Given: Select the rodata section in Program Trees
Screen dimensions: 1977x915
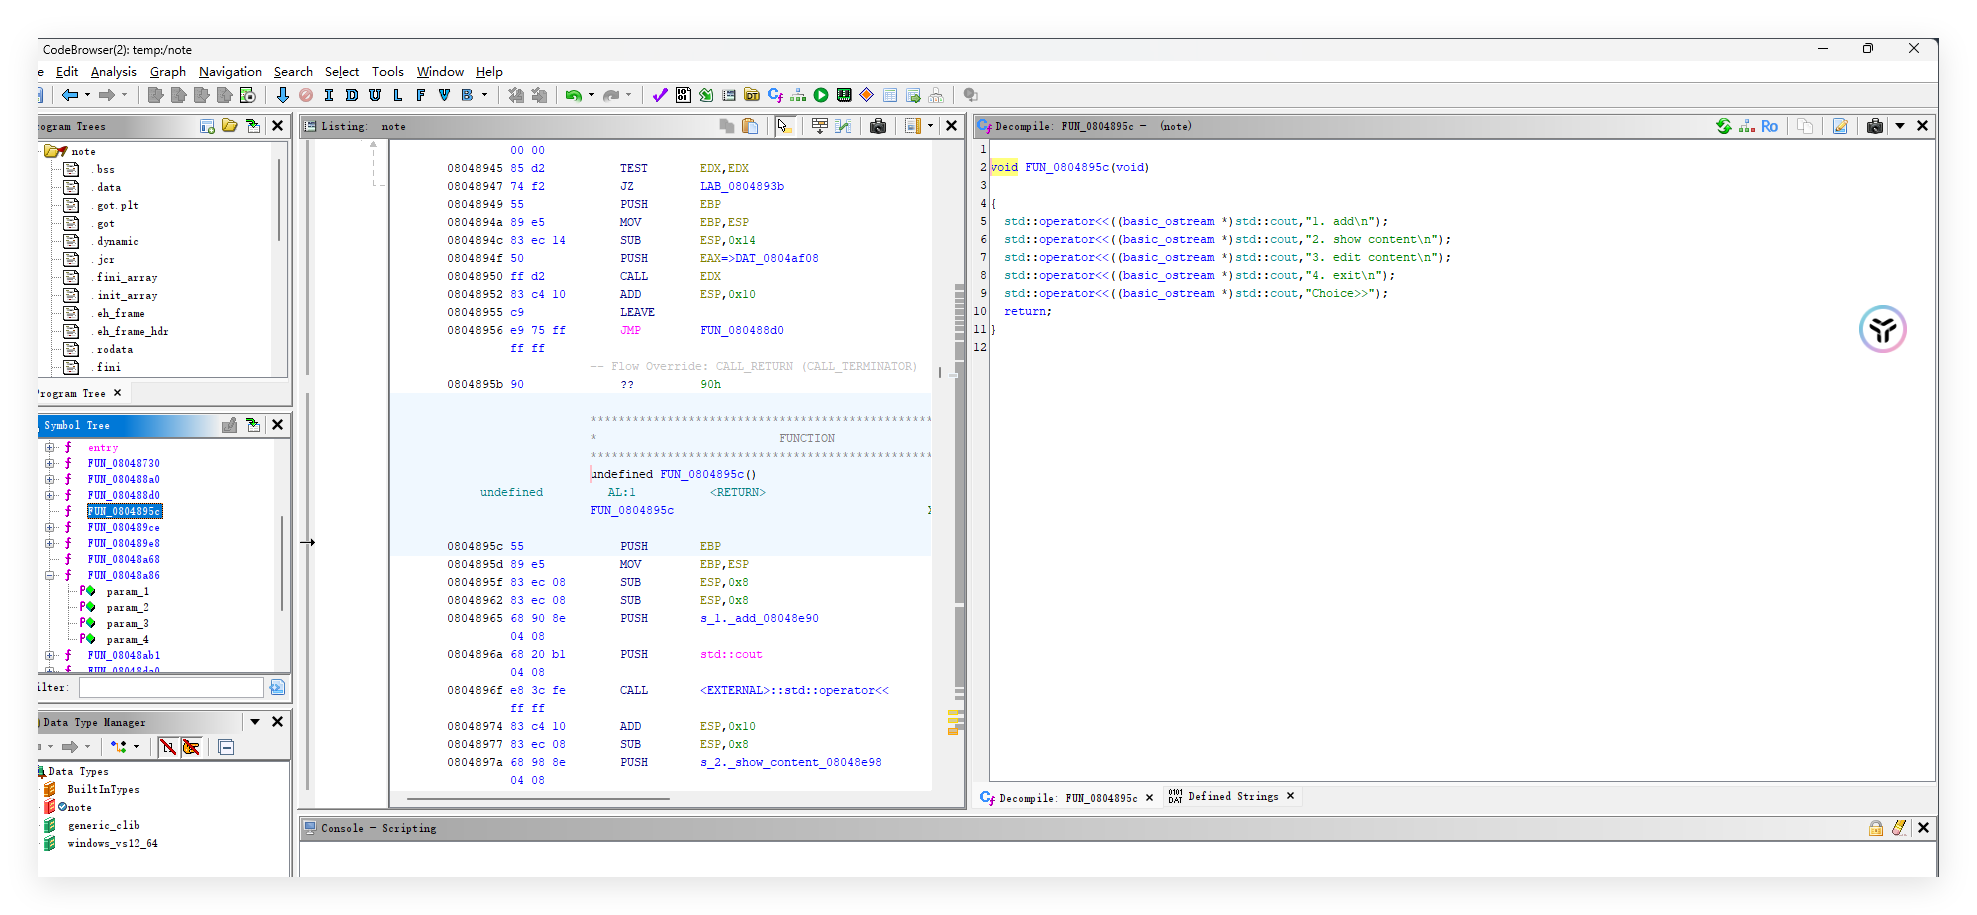Looking at the screenshot, I should click(114, 350).
